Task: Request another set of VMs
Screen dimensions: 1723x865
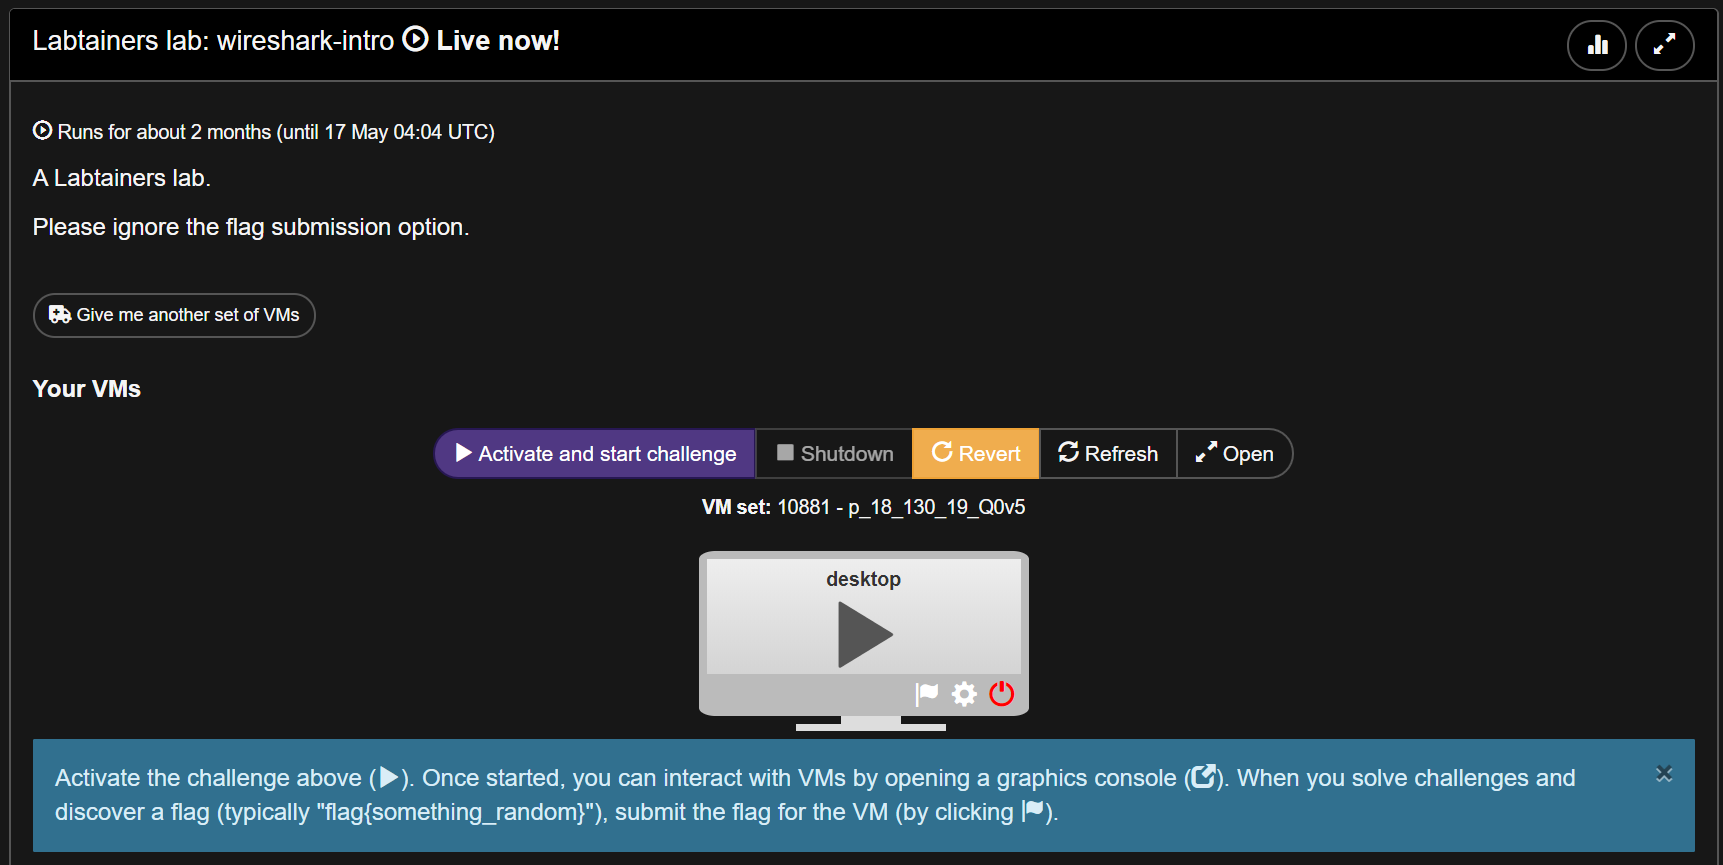Action: [174, 315]
